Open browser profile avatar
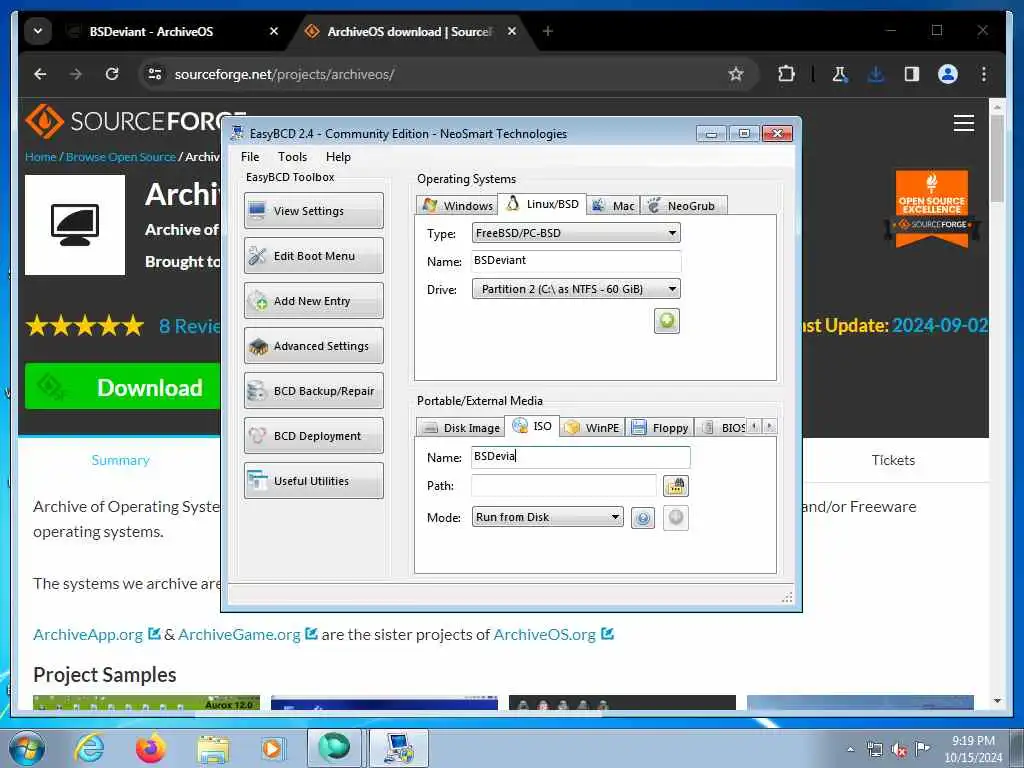Image resolution: width=1024 pixels, height=768 pixels. point(948,74)
